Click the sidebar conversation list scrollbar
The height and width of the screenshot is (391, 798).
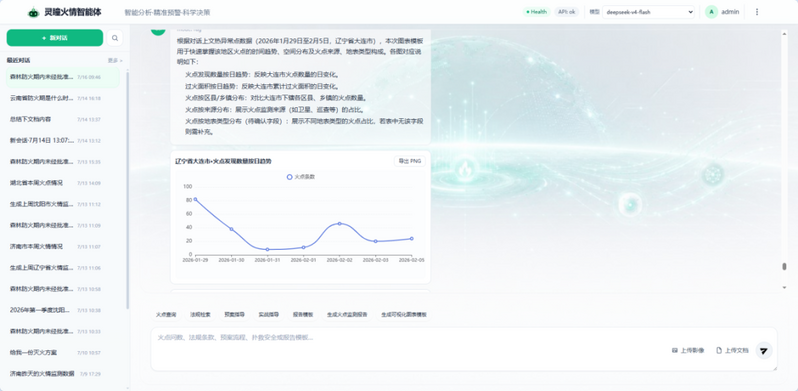(x=127, y=189)
